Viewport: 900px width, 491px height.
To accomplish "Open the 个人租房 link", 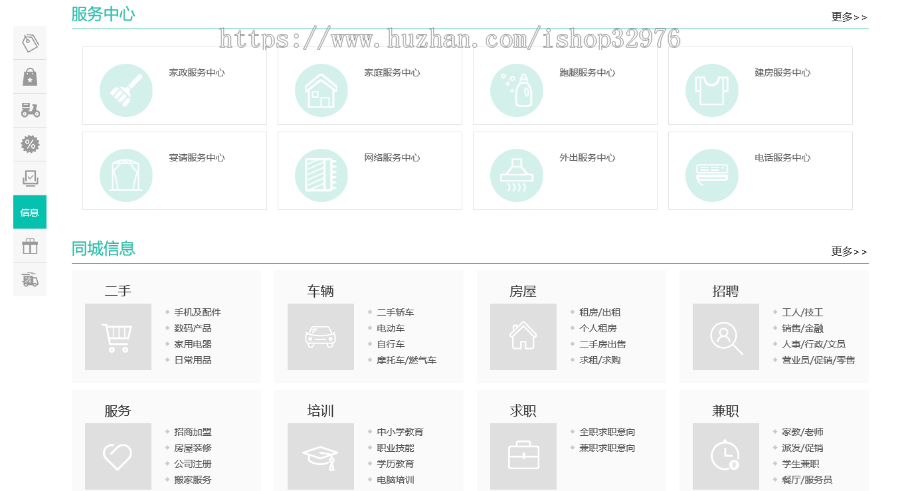I will (598, 328).
